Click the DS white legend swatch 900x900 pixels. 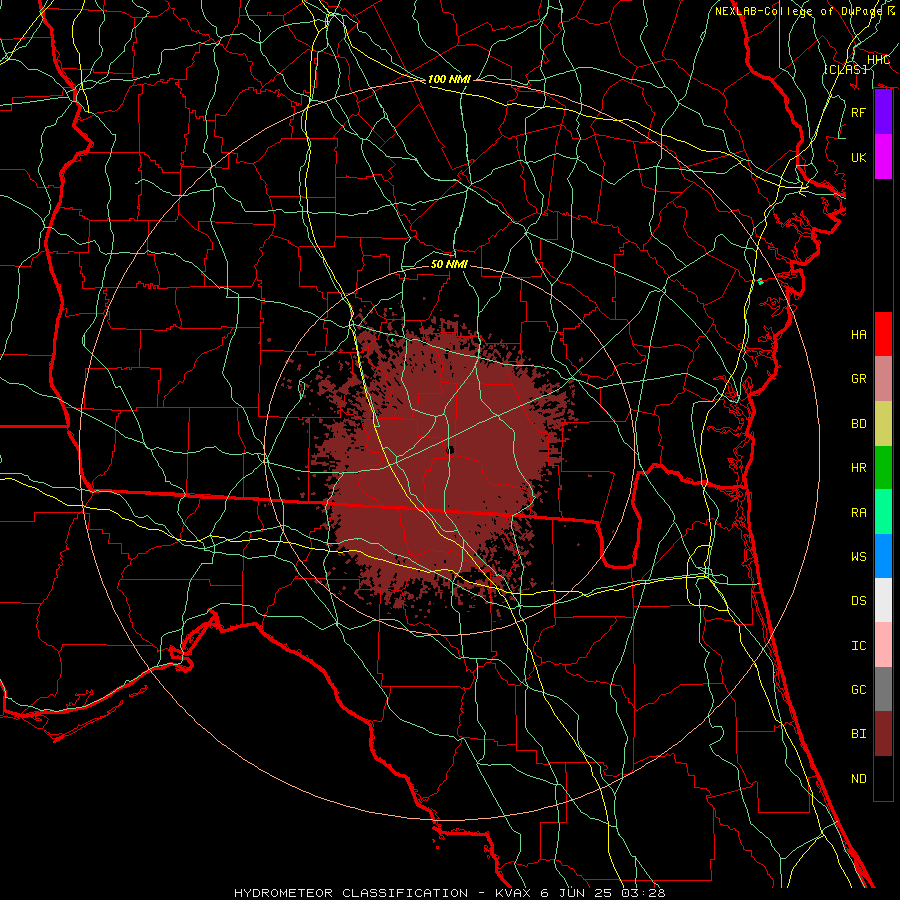click(883, 600)
